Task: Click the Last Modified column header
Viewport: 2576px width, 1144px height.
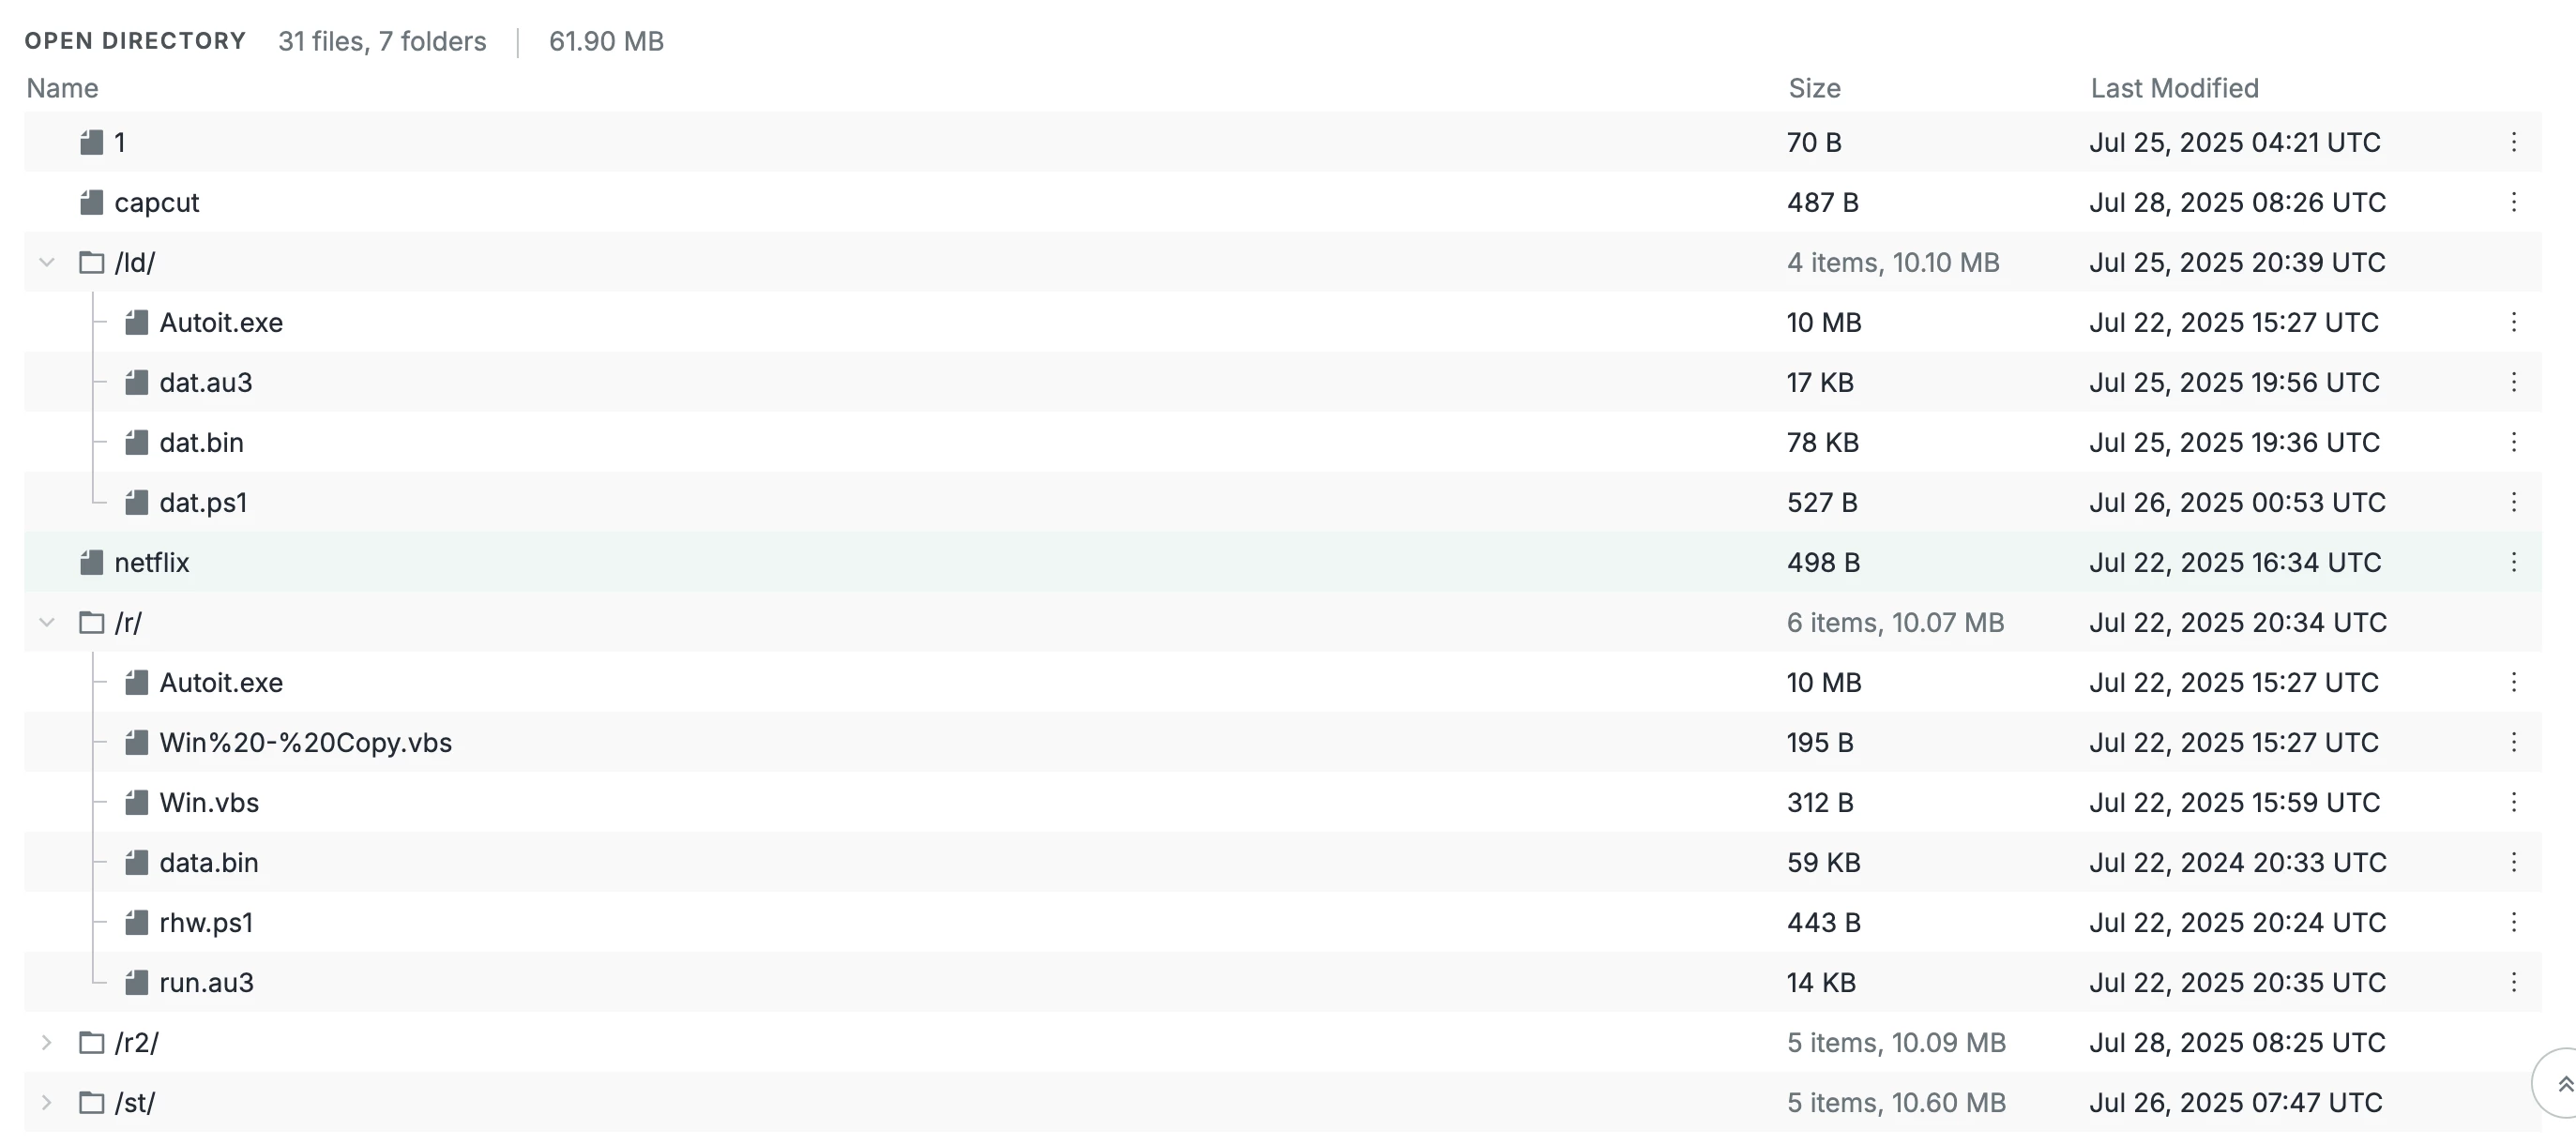Action: coord(2174,88)
